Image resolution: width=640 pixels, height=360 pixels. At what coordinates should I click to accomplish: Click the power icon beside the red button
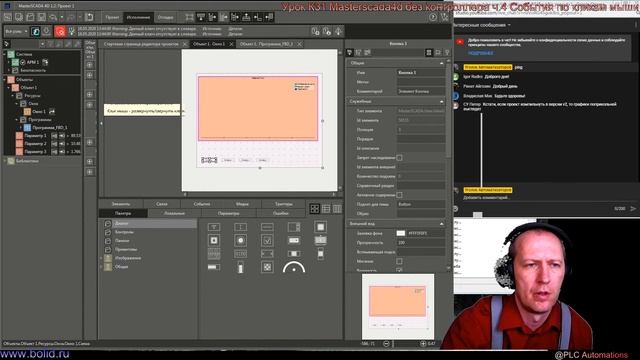(47, 31)
